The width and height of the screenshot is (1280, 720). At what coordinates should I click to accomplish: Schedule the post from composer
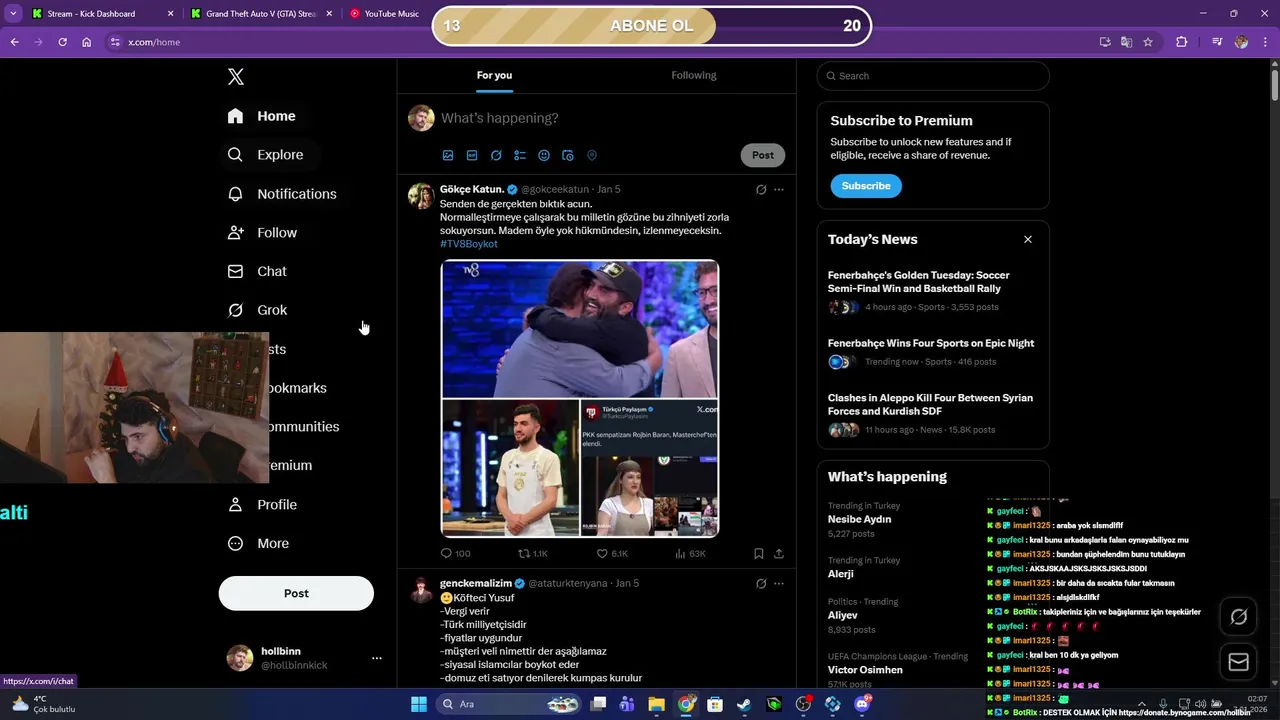tap(568, 156)
